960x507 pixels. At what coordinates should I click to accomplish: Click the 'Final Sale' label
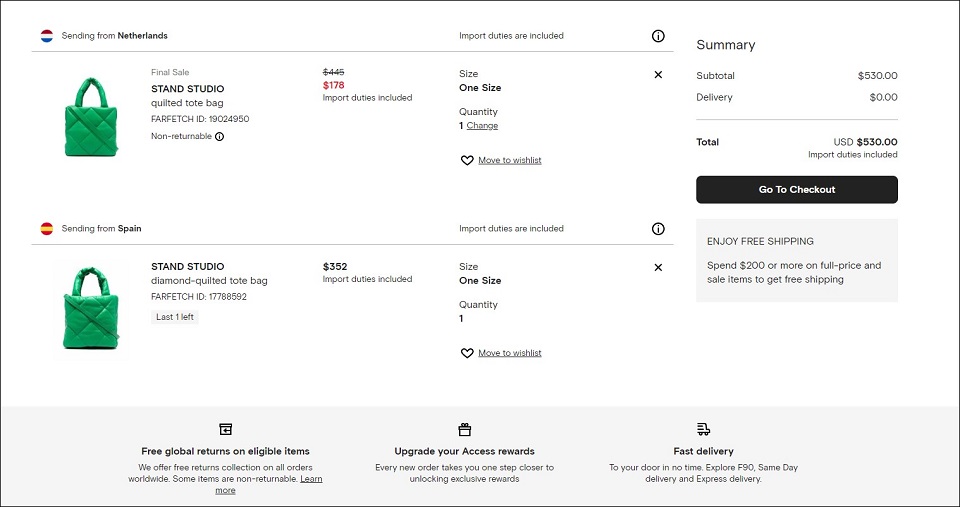[x=170, y=72]
